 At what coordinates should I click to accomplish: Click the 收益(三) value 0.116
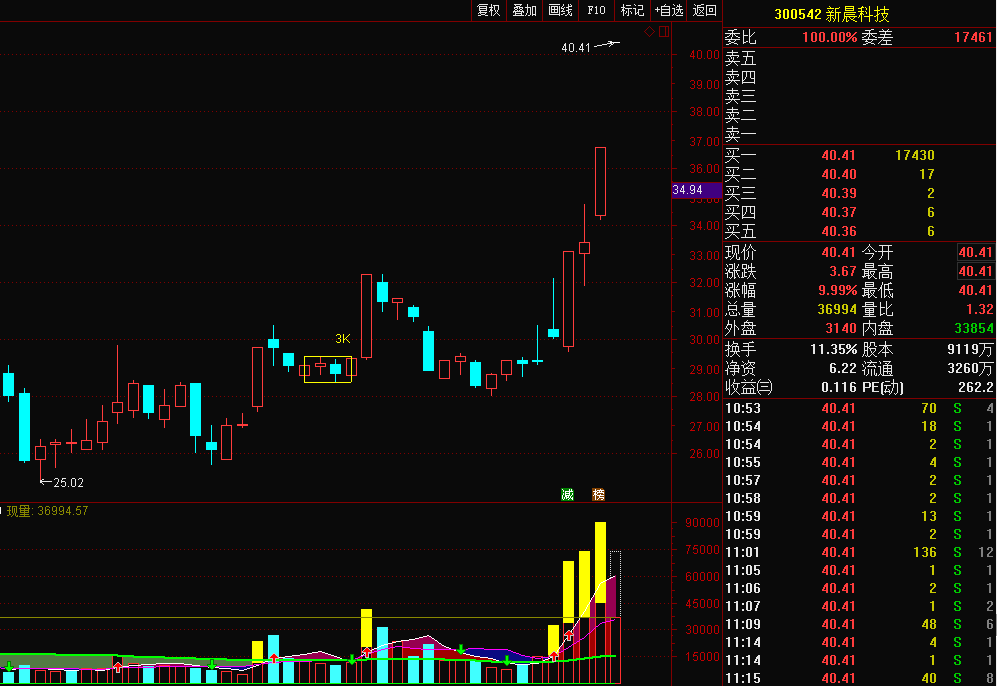(x=839, y=387)
